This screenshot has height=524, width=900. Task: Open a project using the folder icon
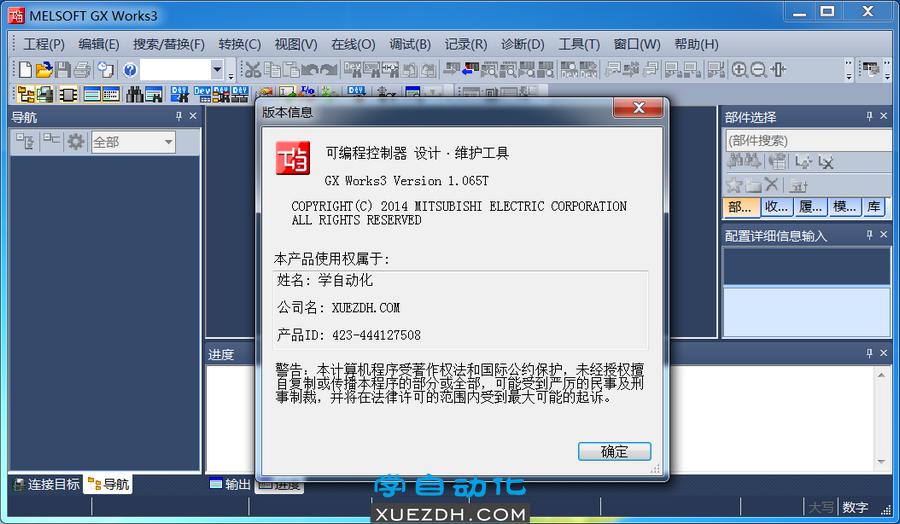[44, 70]
